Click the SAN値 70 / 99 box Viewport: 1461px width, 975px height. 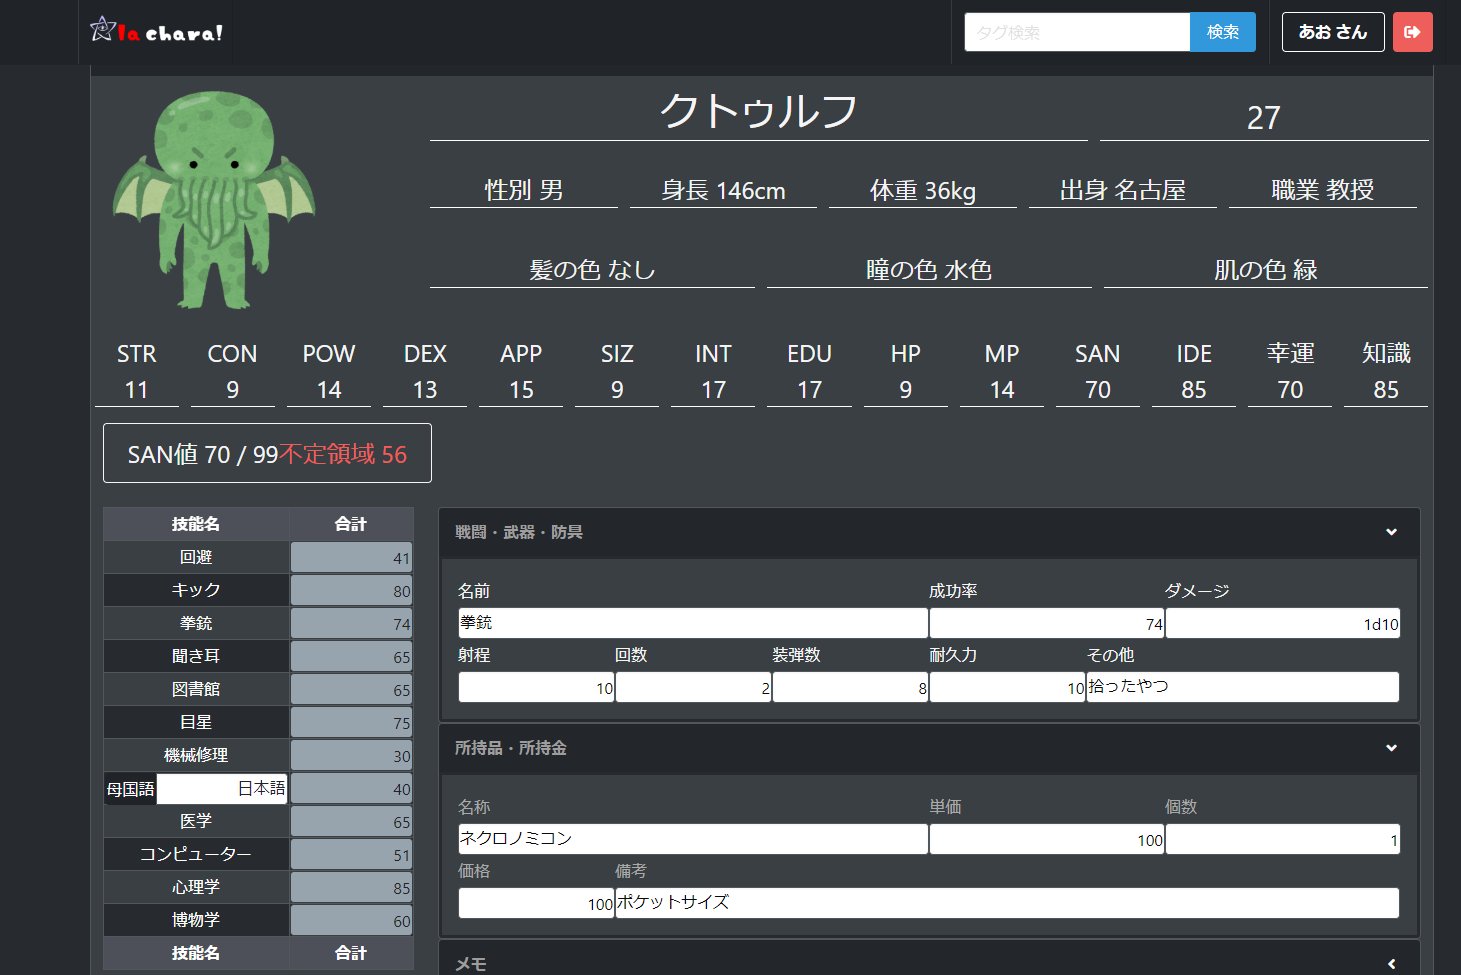[267, 453]
